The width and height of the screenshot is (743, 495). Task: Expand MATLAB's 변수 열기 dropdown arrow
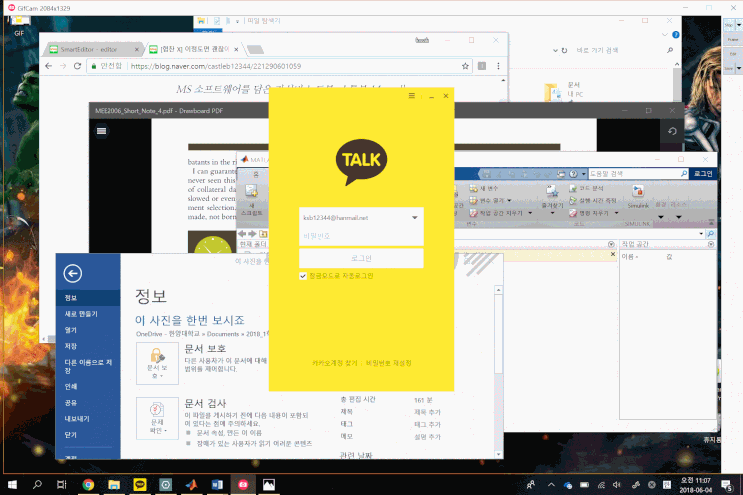509,200
